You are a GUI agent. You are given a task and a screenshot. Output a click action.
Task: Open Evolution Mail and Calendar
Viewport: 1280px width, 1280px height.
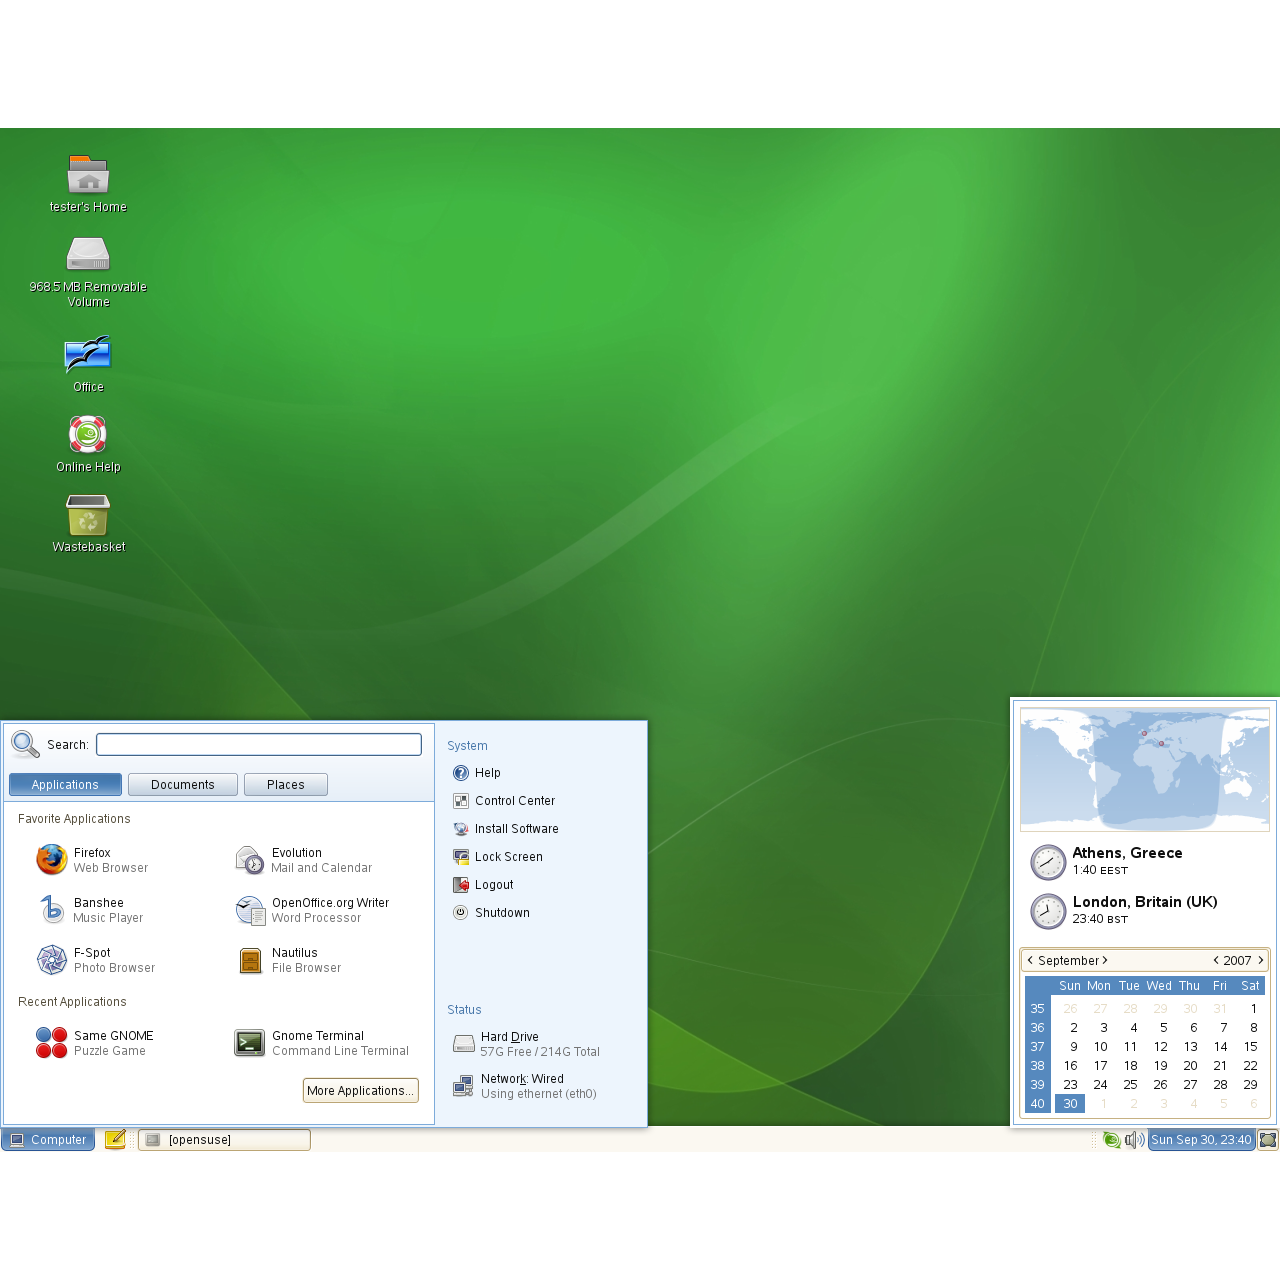tap(297, 860)
